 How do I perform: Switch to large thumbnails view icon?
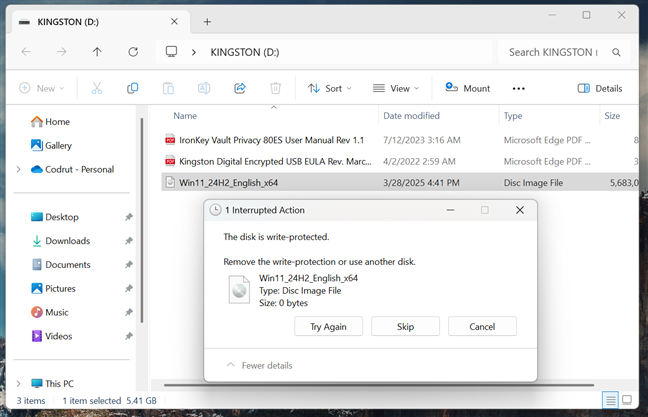[627, 400]
